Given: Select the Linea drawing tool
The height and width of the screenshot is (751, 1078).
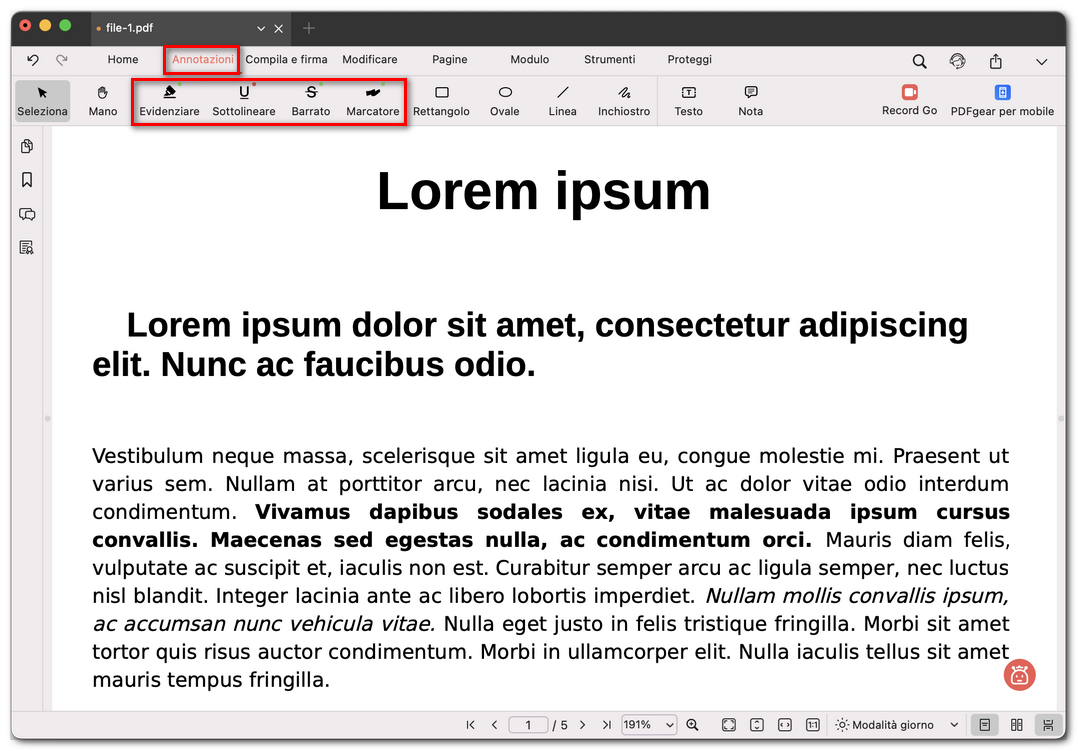Looking at the screenshot, I should coord(562,101).
